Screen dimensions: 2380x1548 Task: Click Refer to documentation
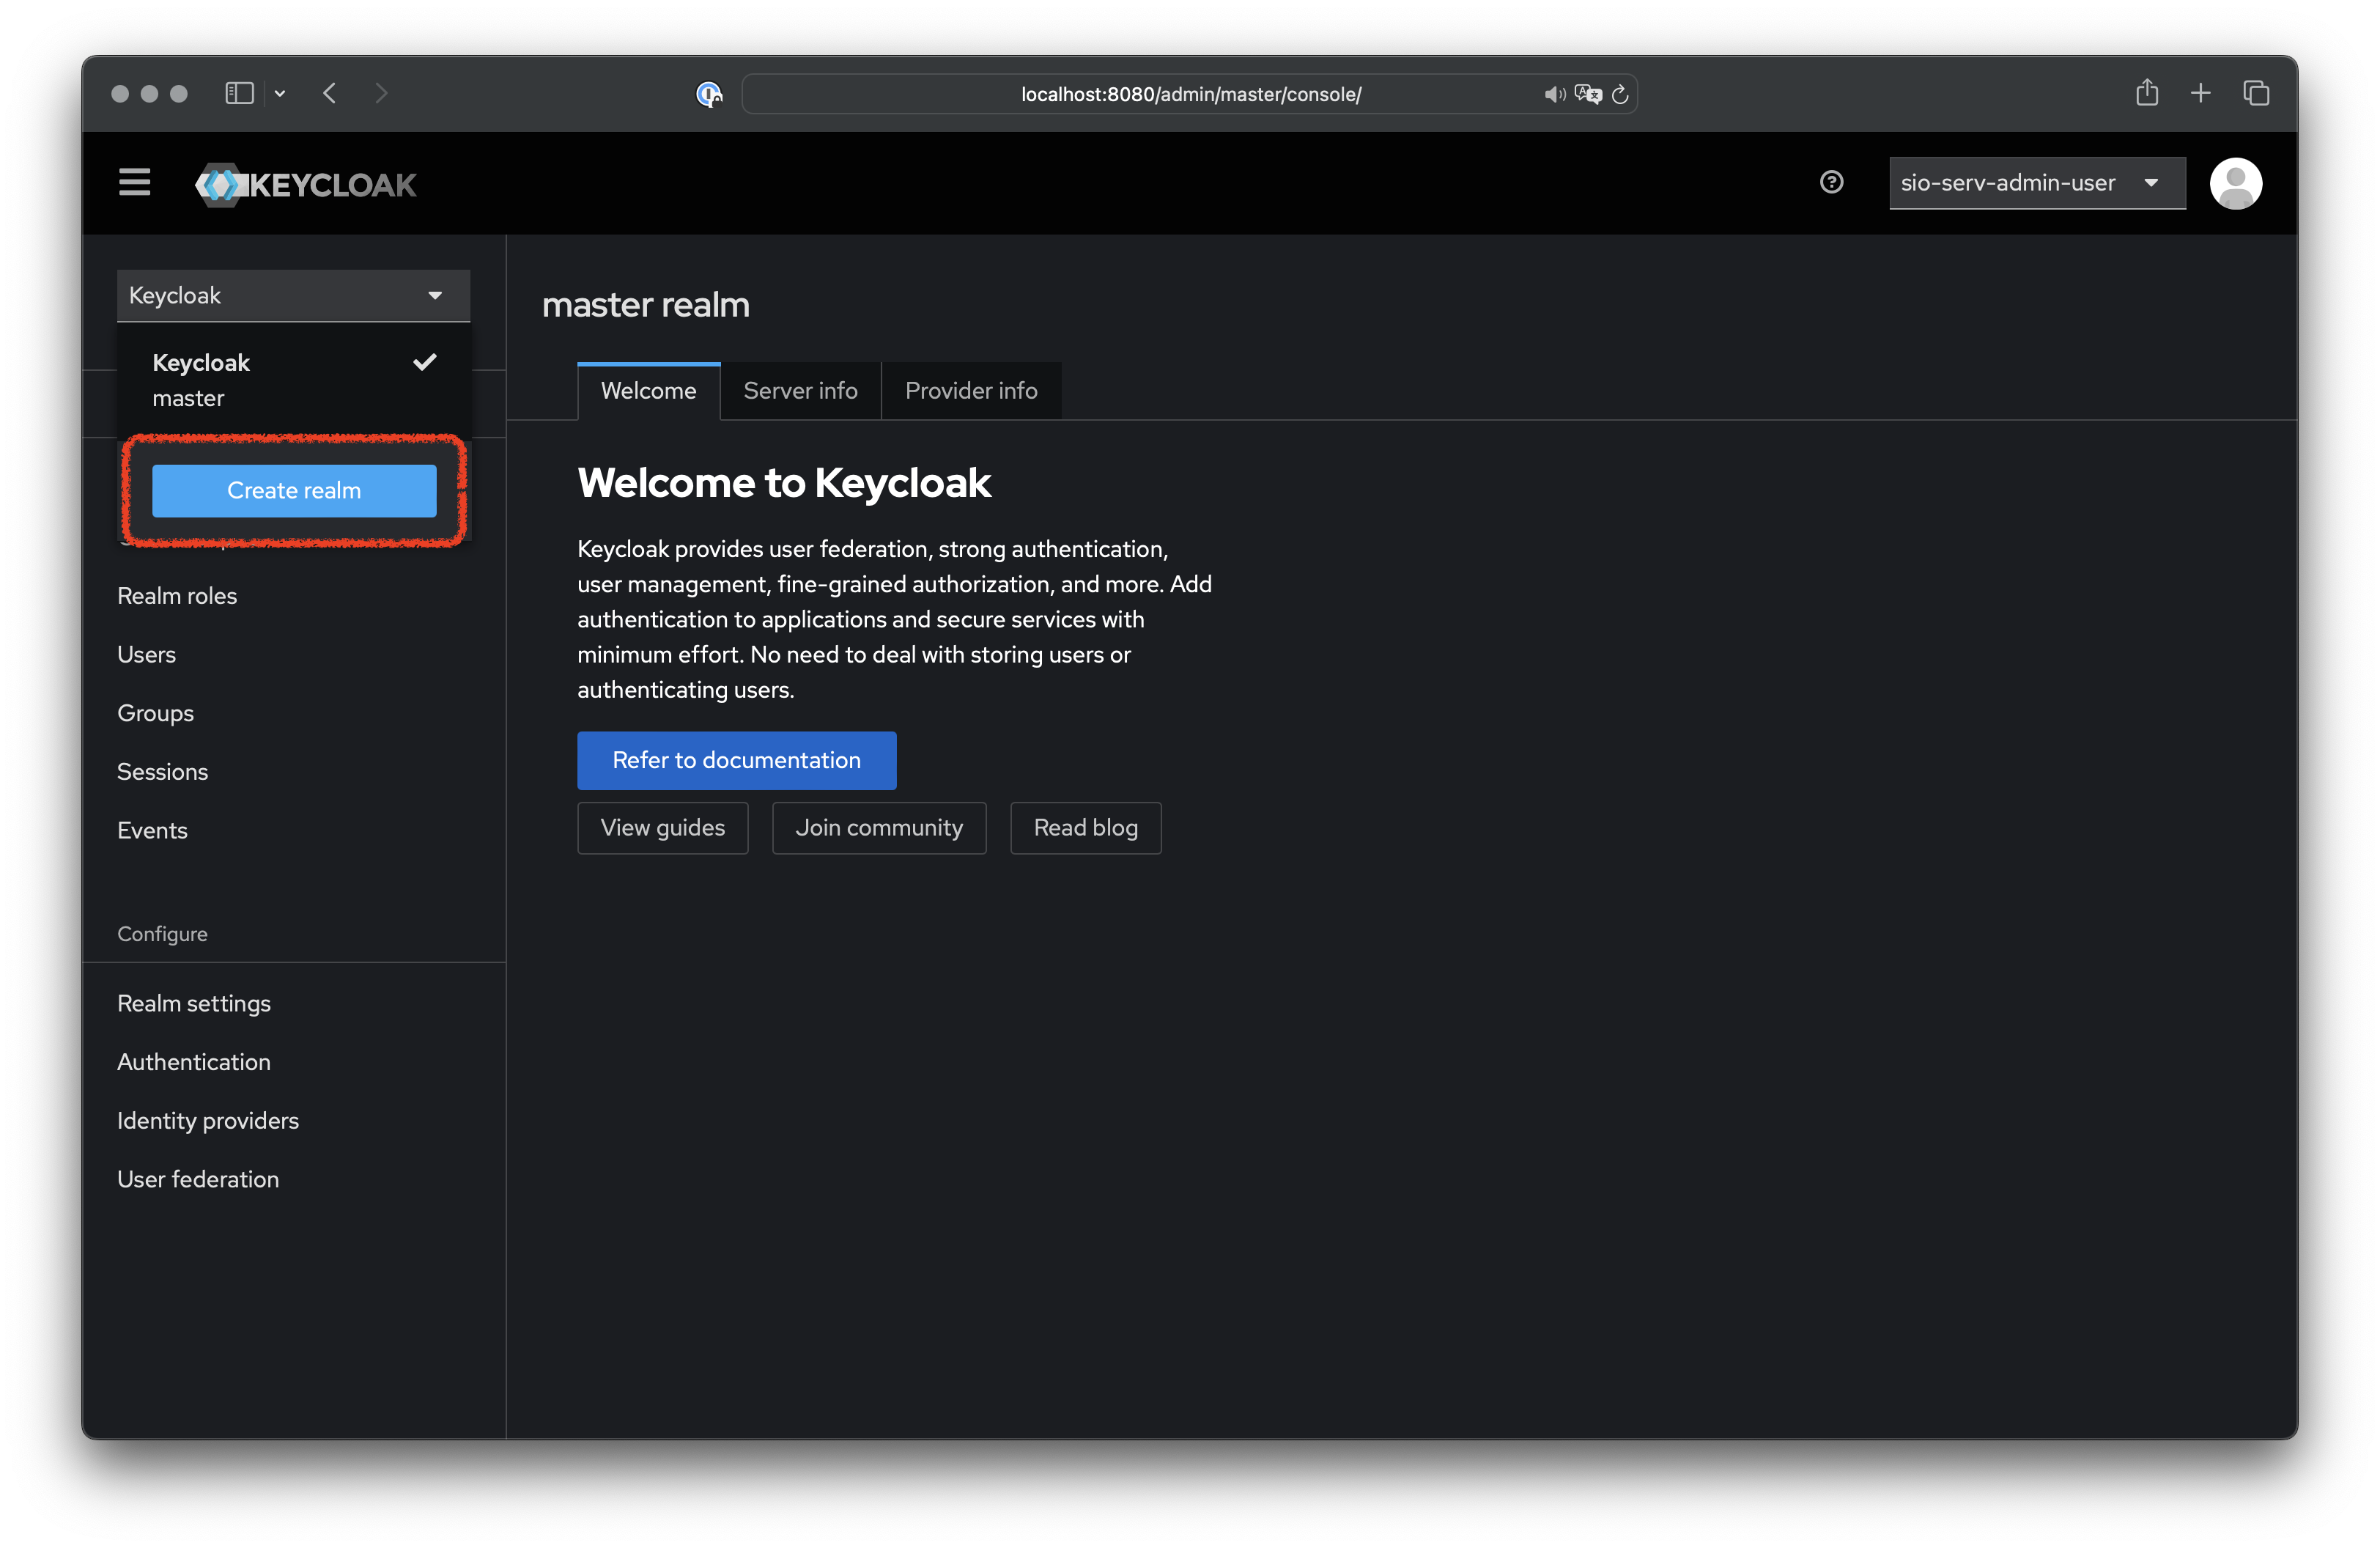tap(736, 760)
